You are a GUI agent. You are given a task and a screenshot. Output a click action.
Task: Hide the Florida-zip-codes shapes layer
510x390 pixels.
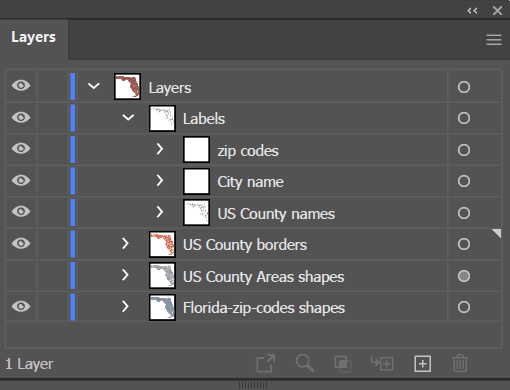[x=21, y=306]
